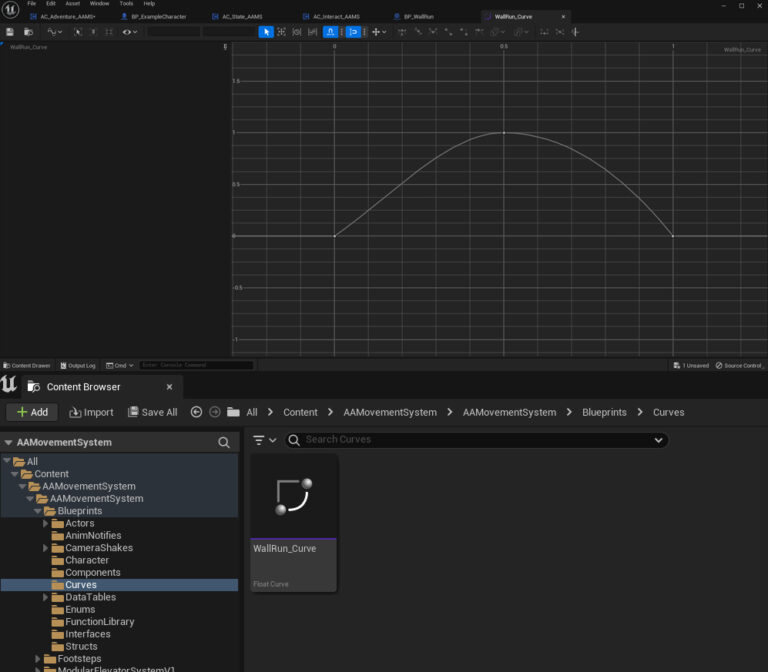The height and width of the screenshot is (672, 768).
Task: Click the search icon beside AAMovementSystem header
Action: point(224,442)
